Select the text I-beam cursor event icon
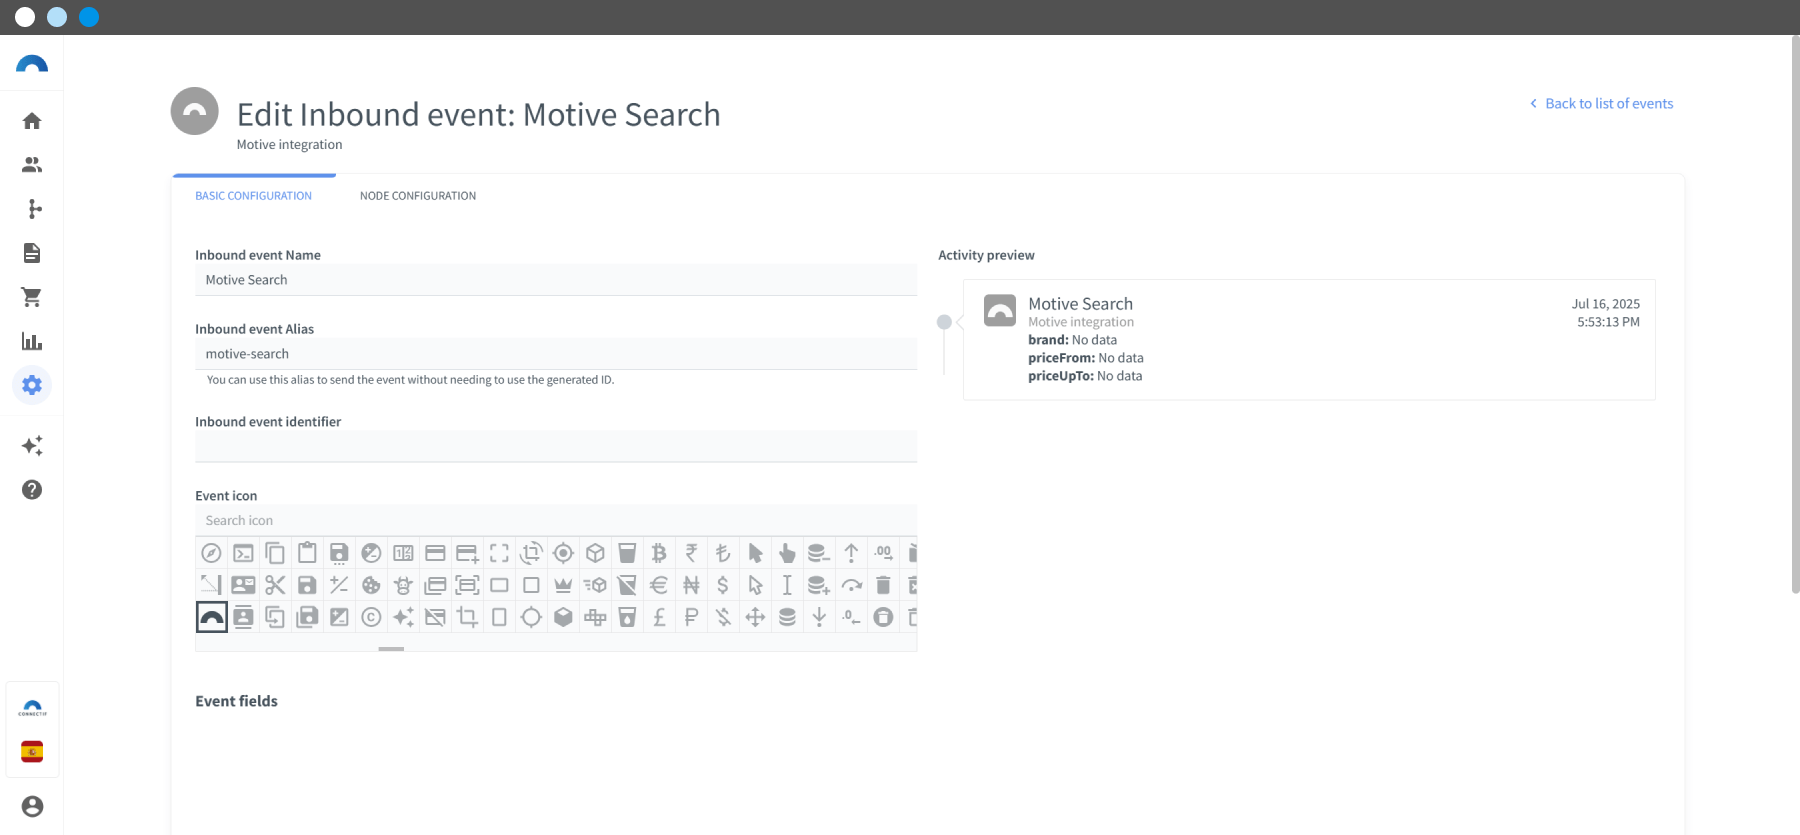 point(787,585)
